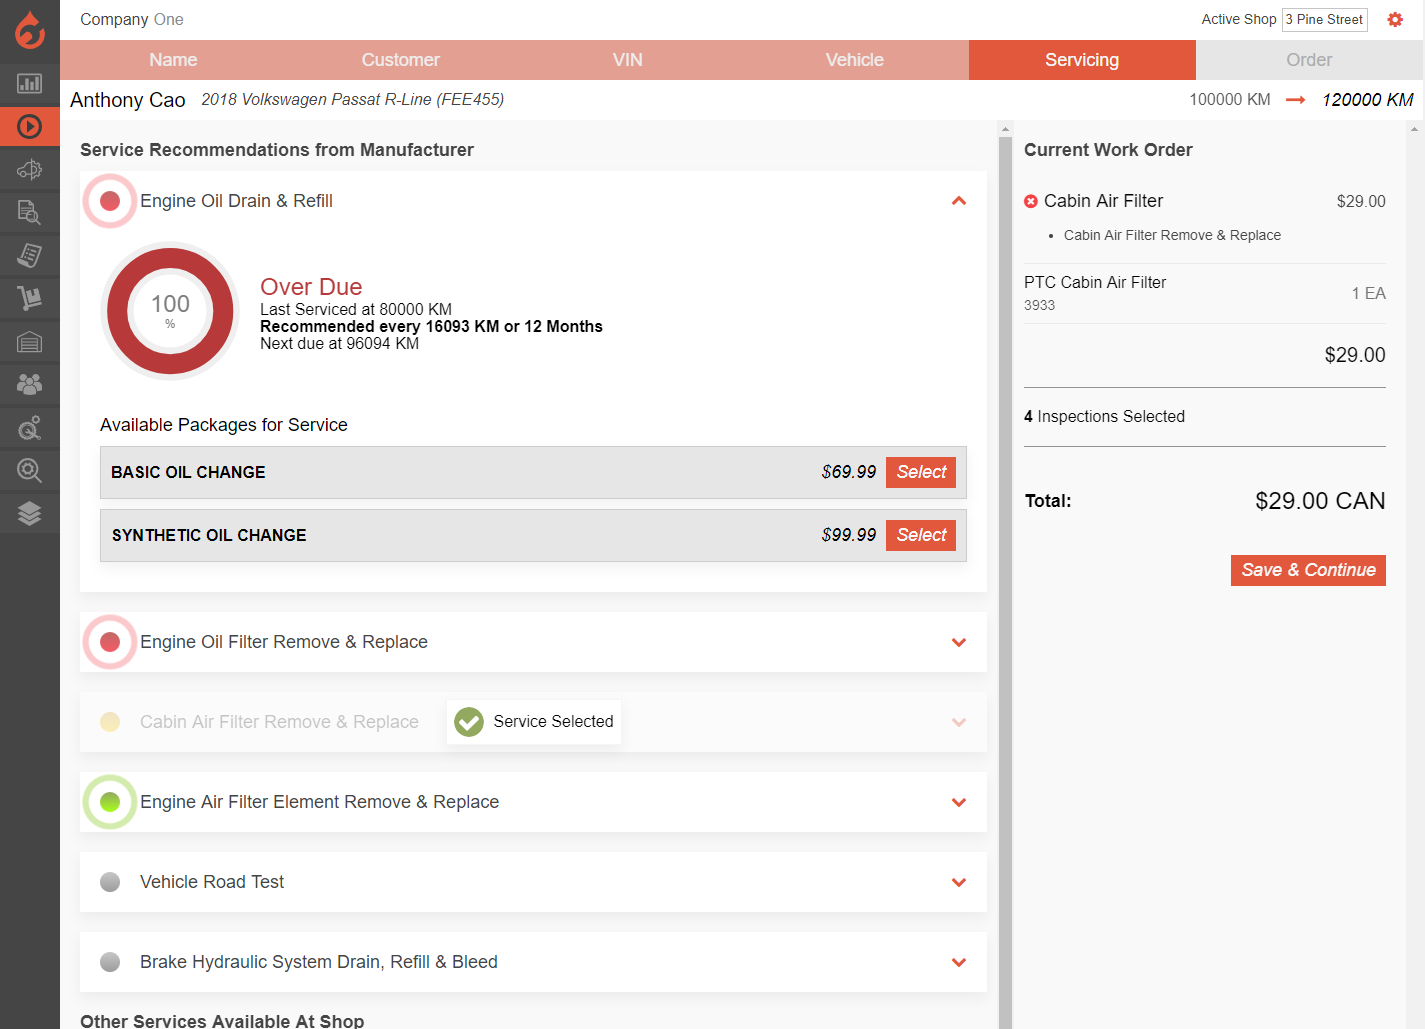
Task: Click the $29.00 CAN total amount
Action: click(1320, 501)
